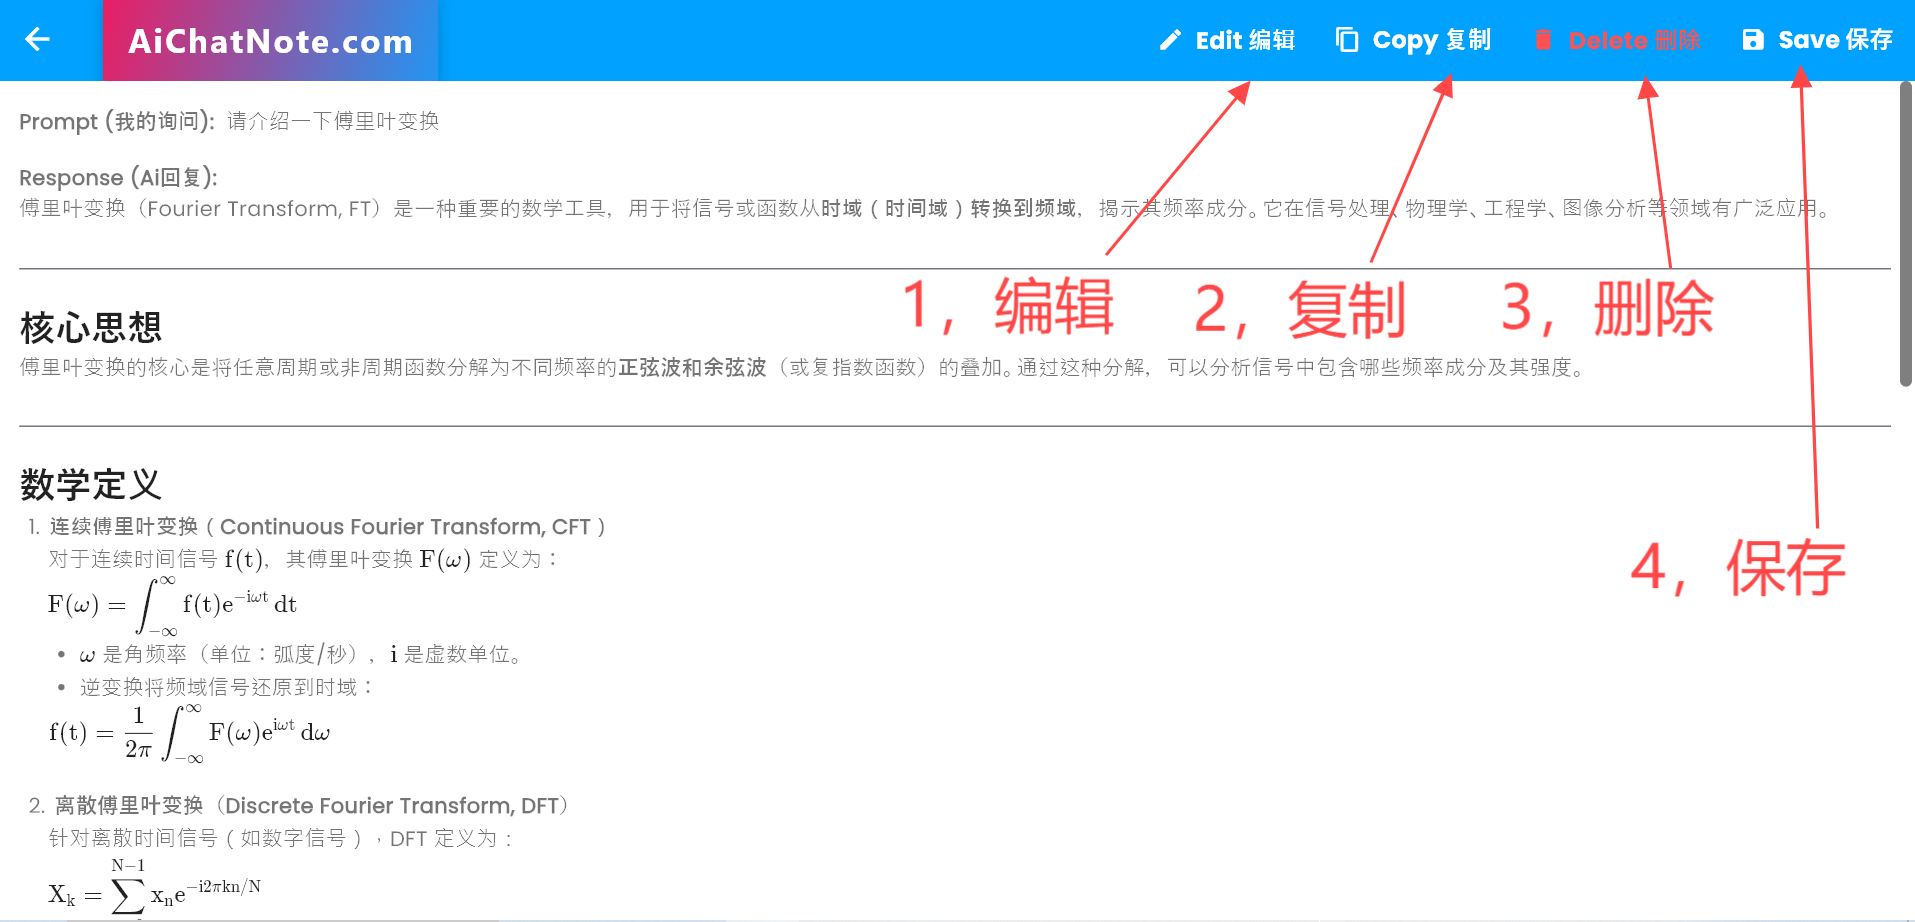Click the 'Edit 编辑' toolbar label
The height and width of the screenshot is (922, 1915).
point(1245,40)
